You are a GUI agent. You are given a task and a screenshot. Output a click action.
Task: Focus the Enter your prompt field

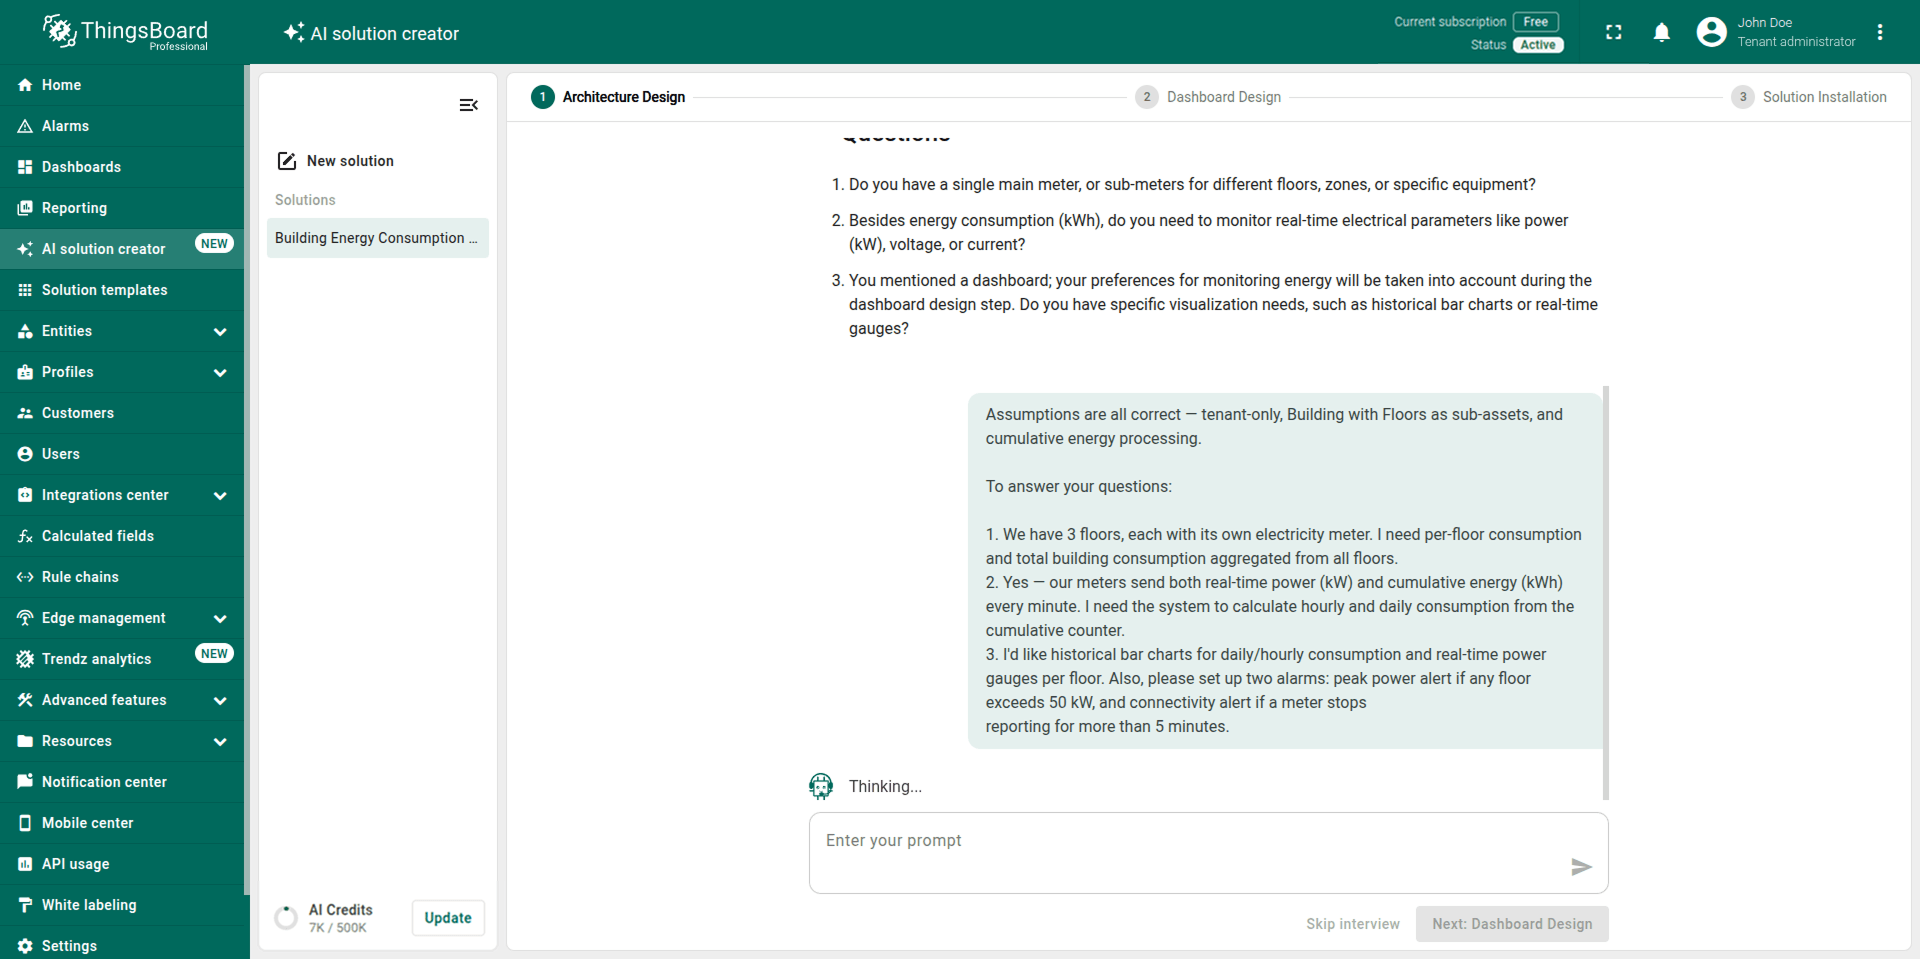1190,852
